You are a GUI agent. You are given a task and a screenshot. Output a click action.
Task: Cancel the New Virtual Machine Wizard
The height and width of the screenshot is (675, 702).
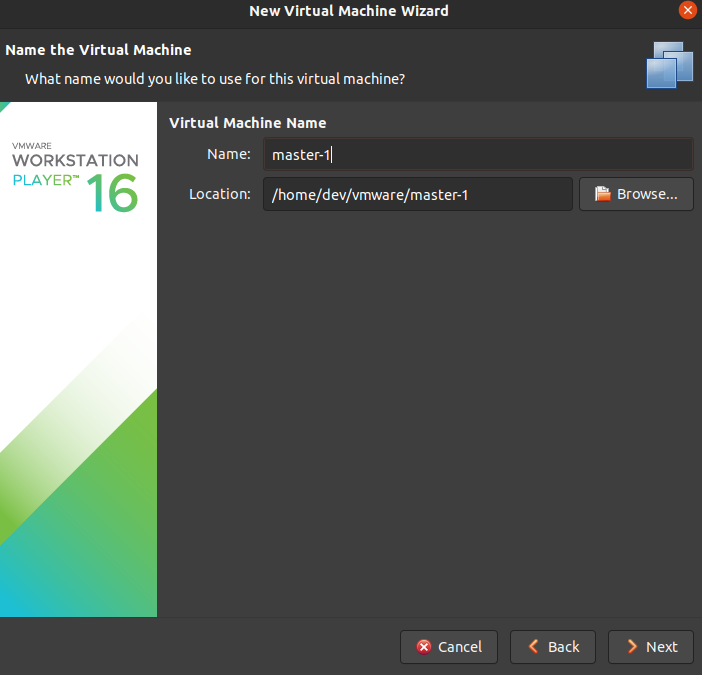point(449,647)
